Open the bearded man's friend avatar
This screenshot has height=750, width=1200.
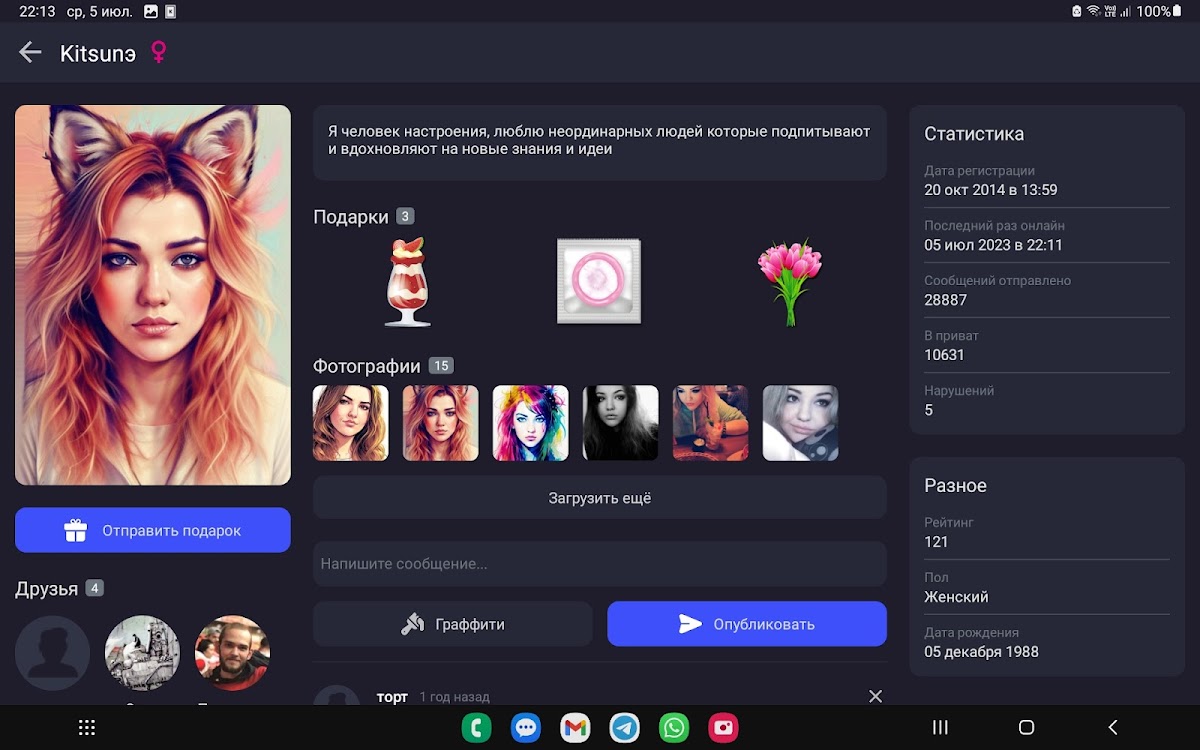click(x=232, y=653)
